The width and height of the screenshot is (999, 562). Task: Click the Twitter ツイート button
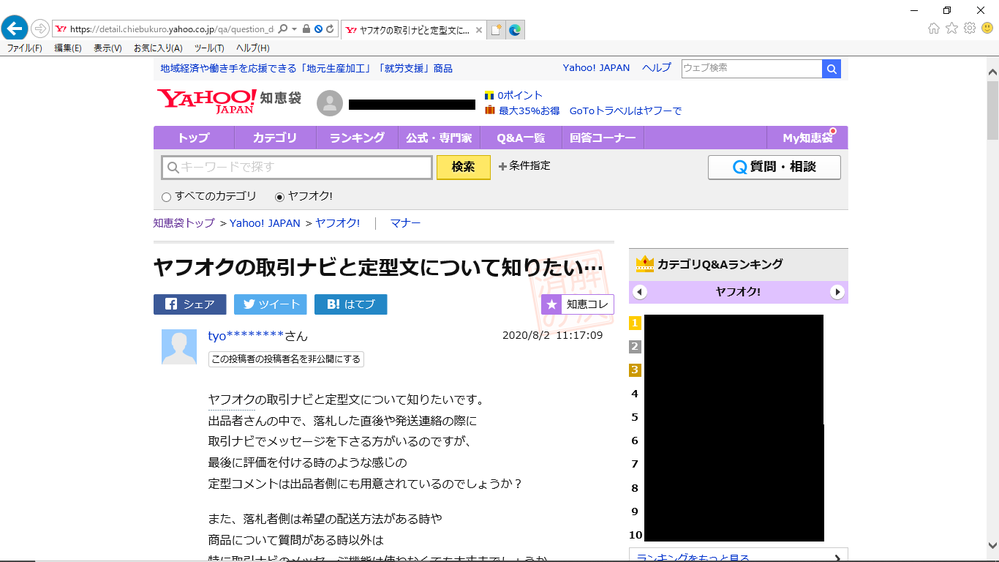coord(270,304)
